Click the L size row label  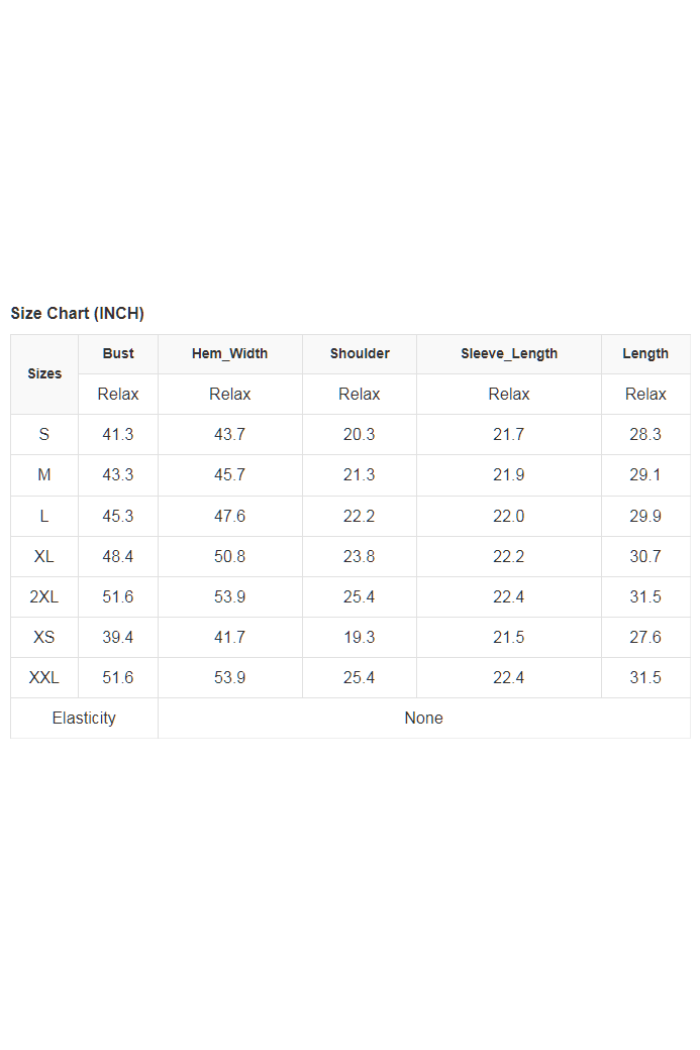[44, 516]
